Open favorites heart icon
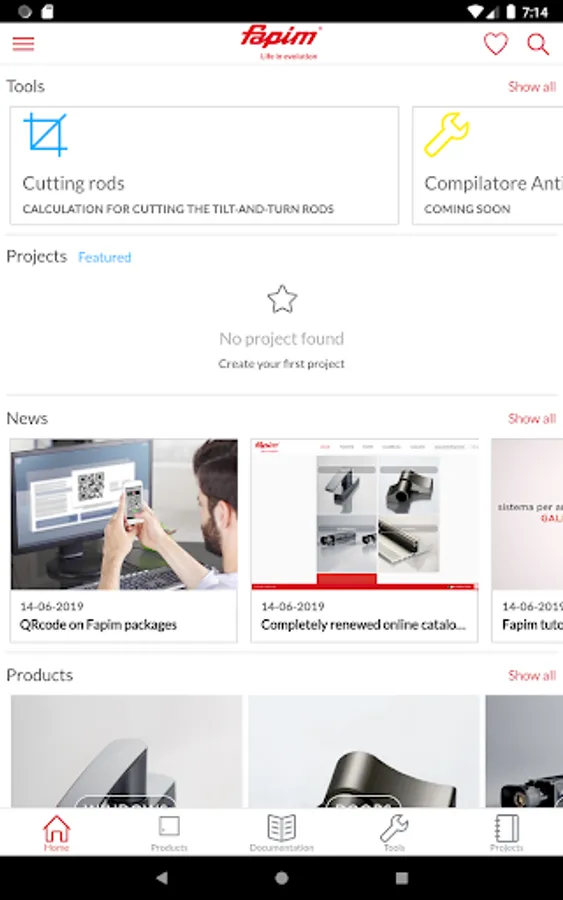Viewport: 563px width, 900px height. pos(496,44)
